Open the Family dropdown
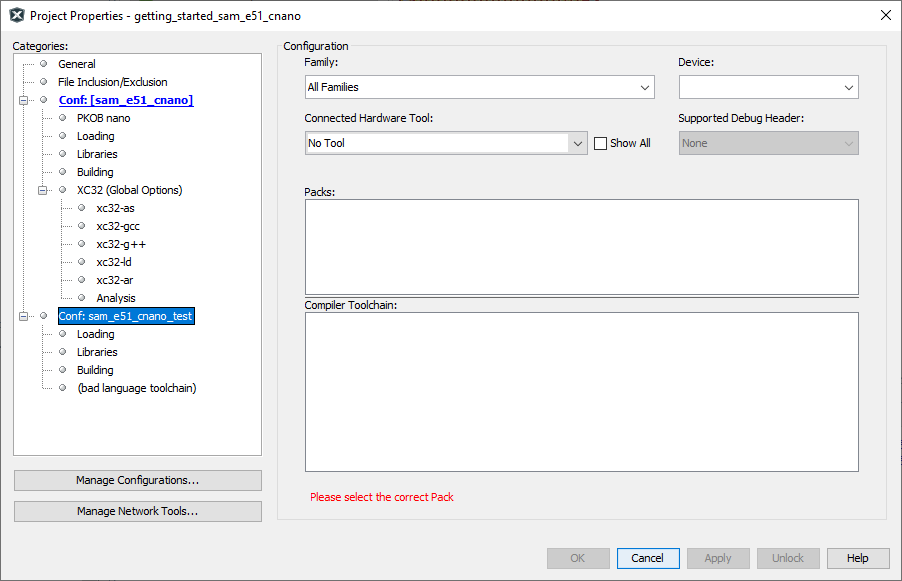Viewport: 902px width, 581px height. (645, 88)
